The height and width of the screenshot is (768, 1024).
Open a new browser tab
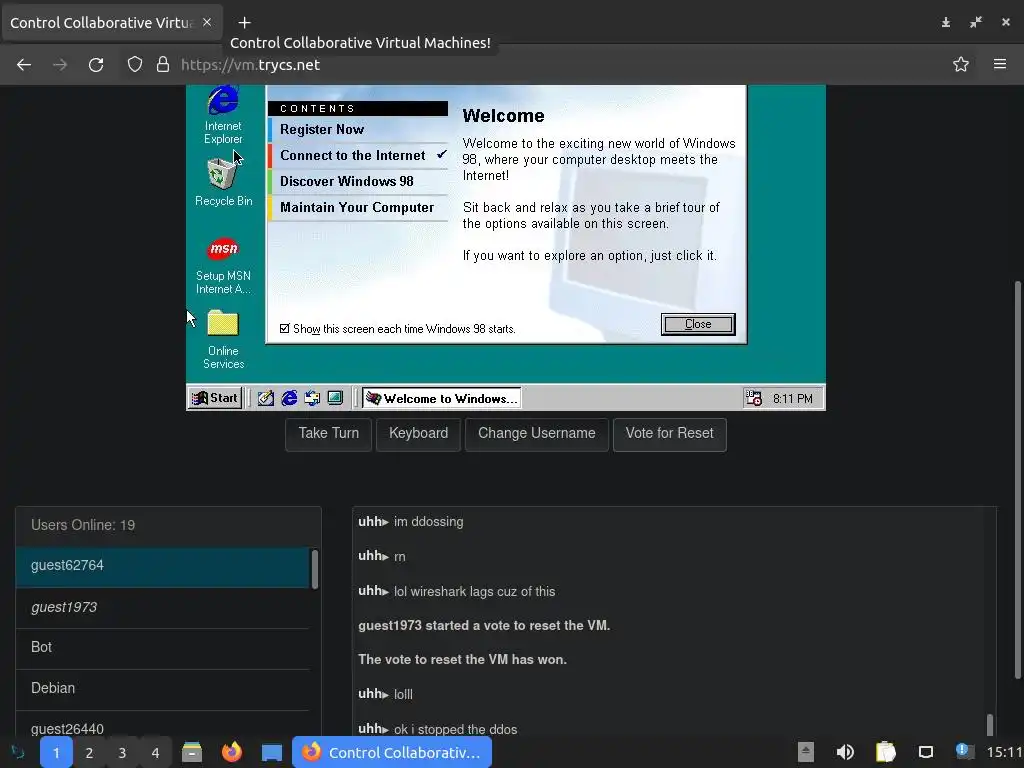point(244,23)
